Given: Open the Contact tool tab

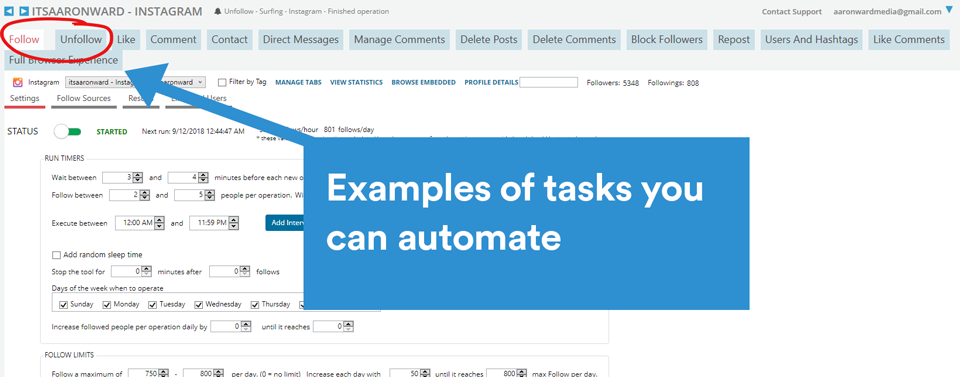Looking at the screenshot, I should point(230,39).
